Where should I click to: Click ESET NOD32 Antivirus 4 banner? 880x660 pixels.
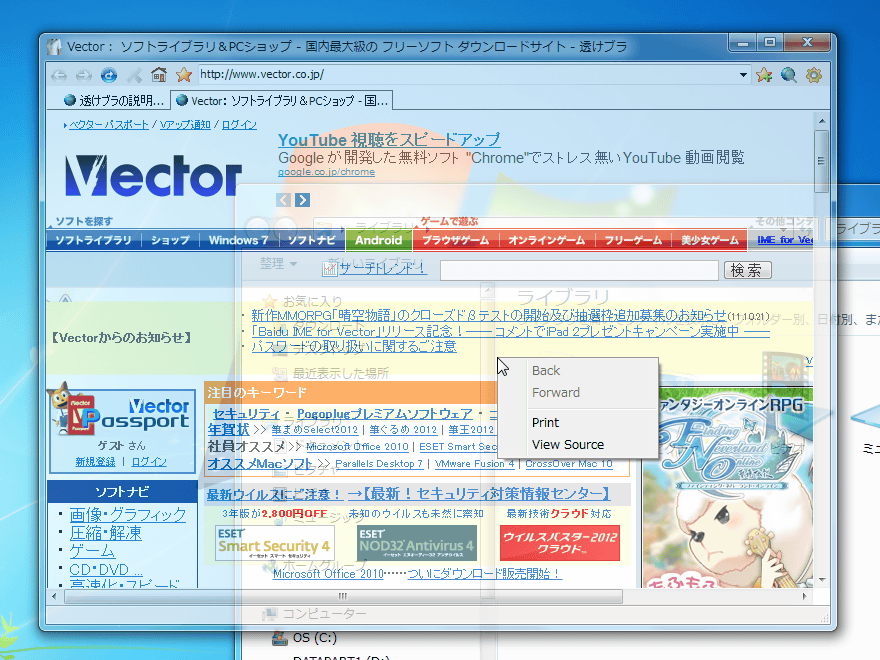tap(417, 543)
